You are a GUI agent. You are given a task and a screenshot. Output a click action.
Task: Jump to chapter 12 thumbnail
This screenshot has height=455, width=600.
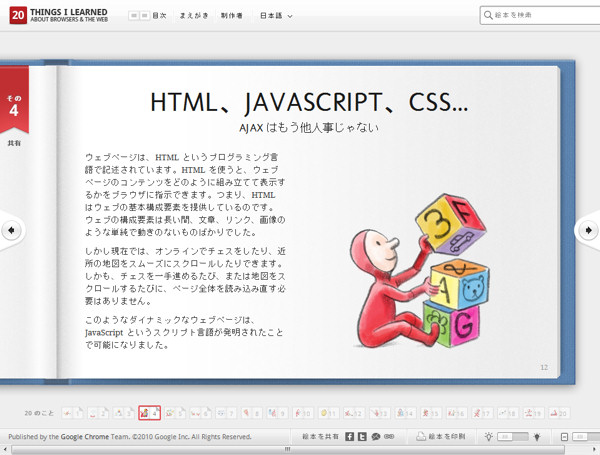coord(355,413)
